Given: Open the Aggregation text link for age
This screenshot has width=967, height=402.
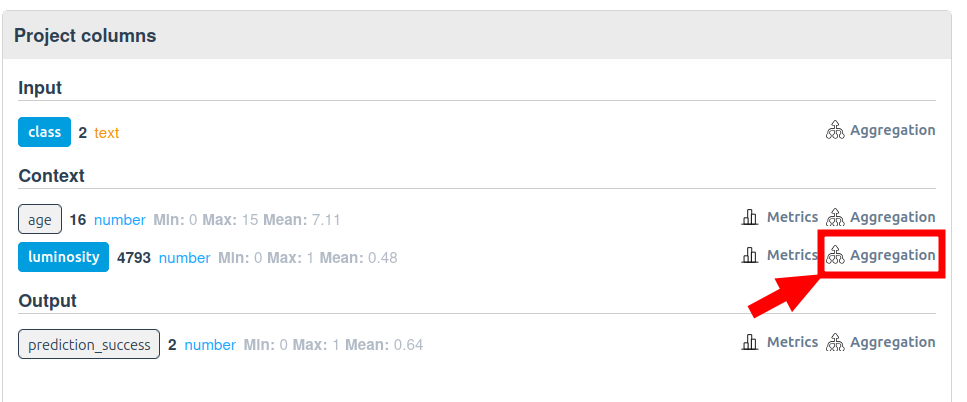Looking at the screenshot, I should coord(892,217).
